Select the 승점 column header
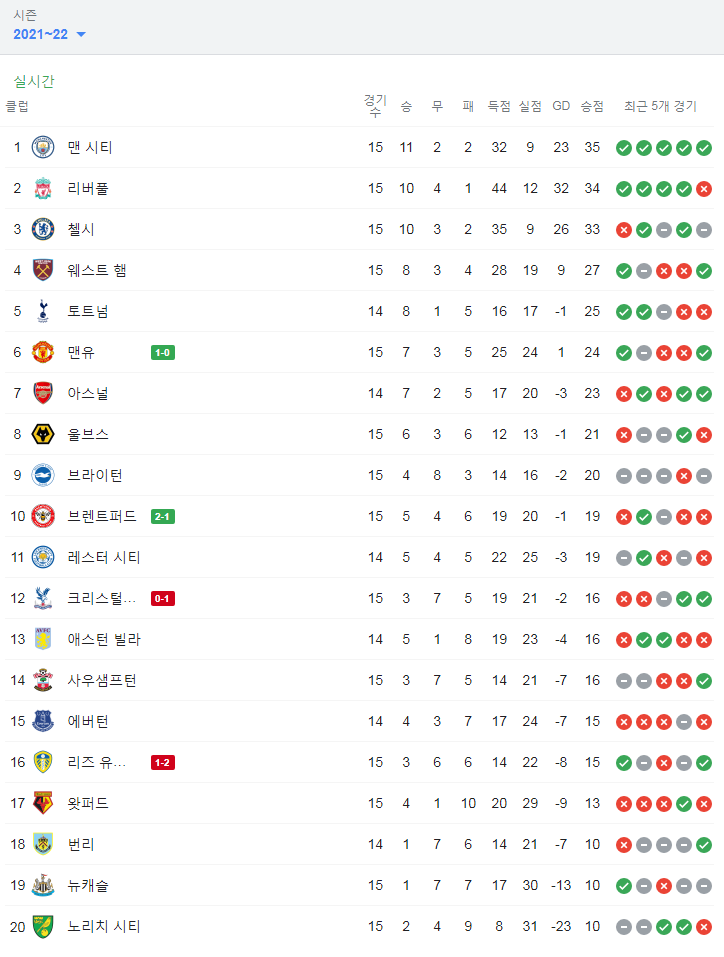 pyautogui.click(x=592, y=106)
